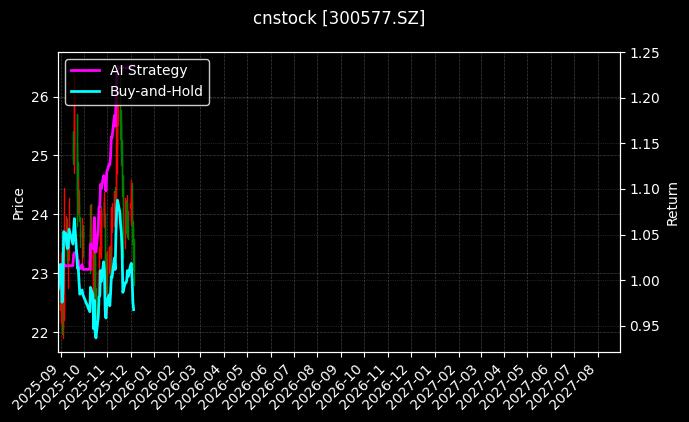Viewport: 689px width, 422px height.
Task: Click the 2026-12 date label
Action: (385, 387)
